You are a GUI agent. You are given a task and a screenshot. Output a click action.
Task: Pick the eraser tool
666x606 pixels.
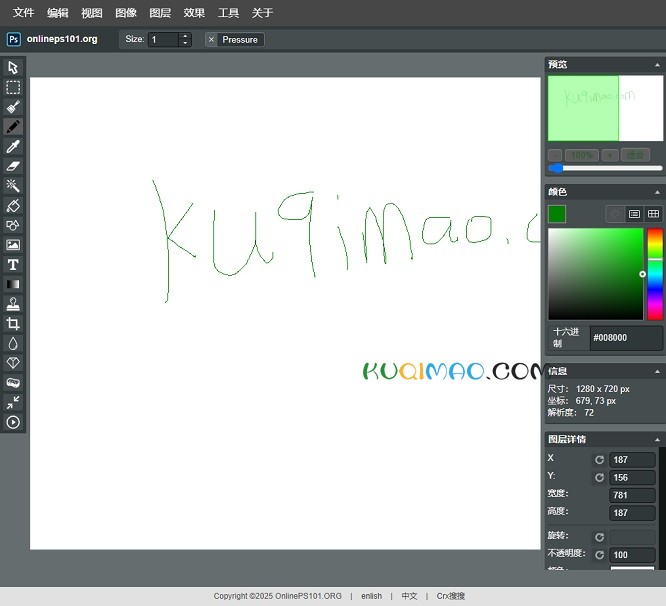13,166
